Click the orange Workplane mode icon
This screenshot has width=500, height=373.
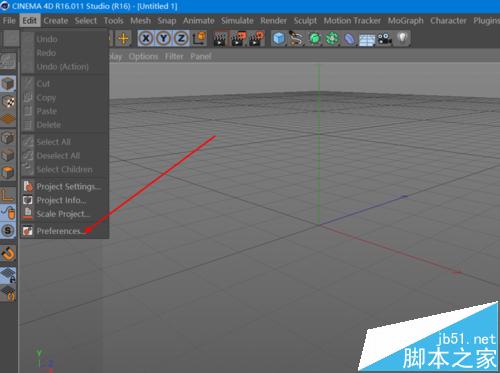[x=8, y=119]
